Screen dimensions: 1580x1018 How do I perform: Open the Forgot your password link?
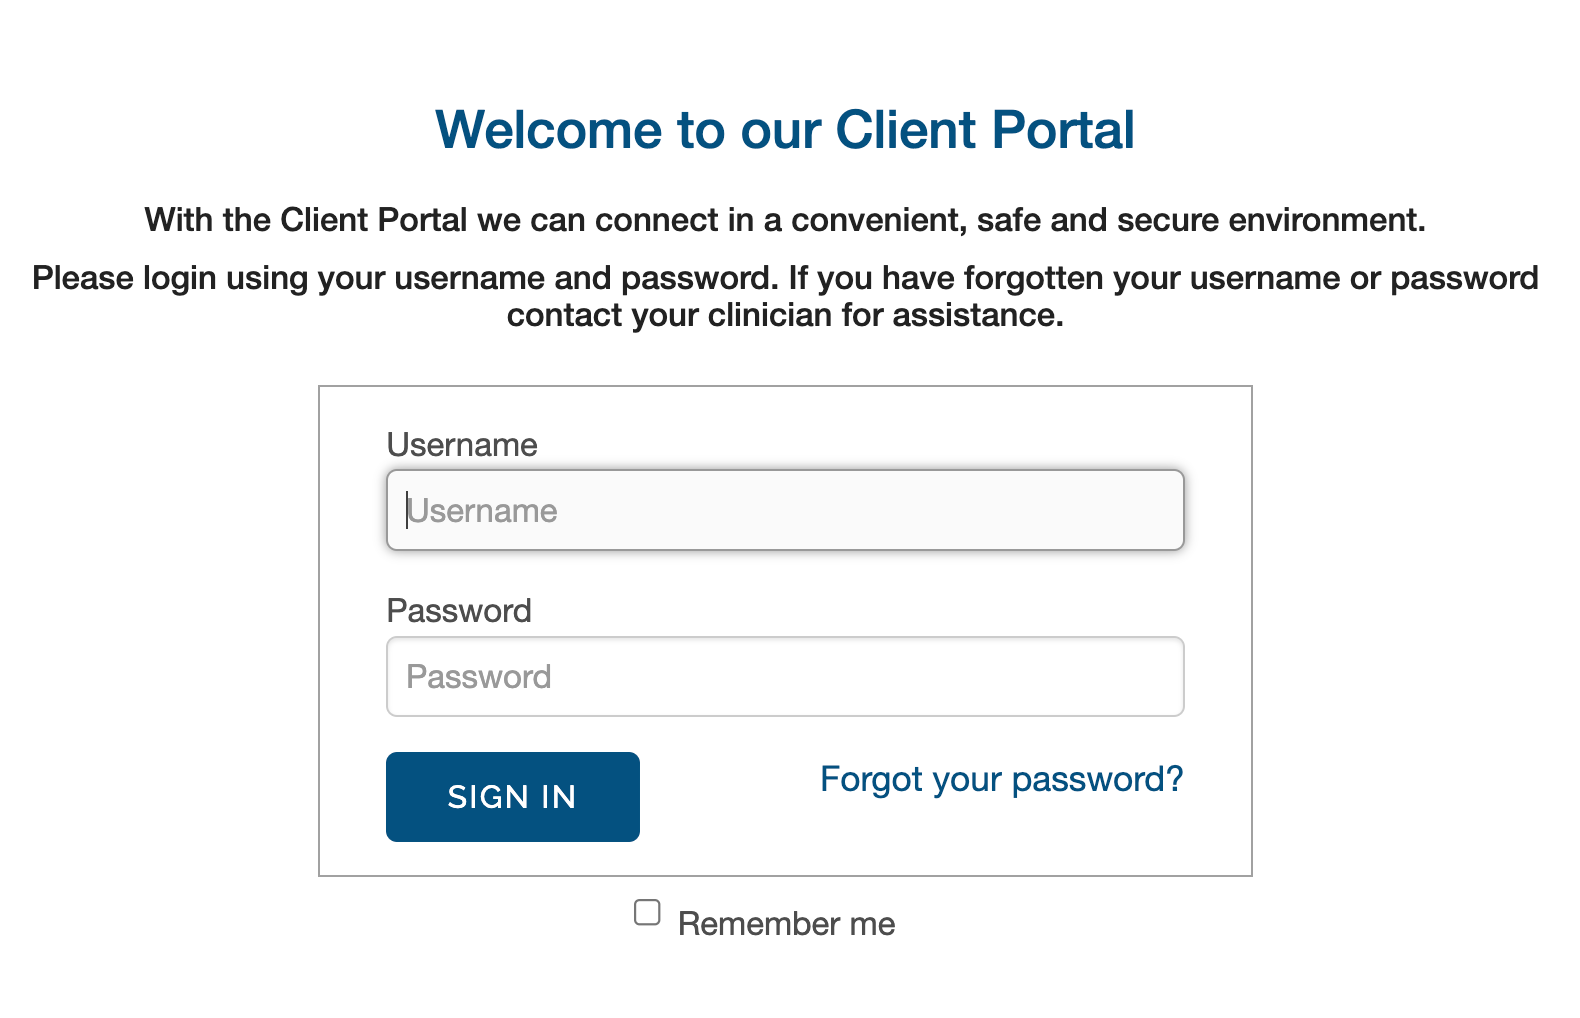click(x=1000, y=779)
